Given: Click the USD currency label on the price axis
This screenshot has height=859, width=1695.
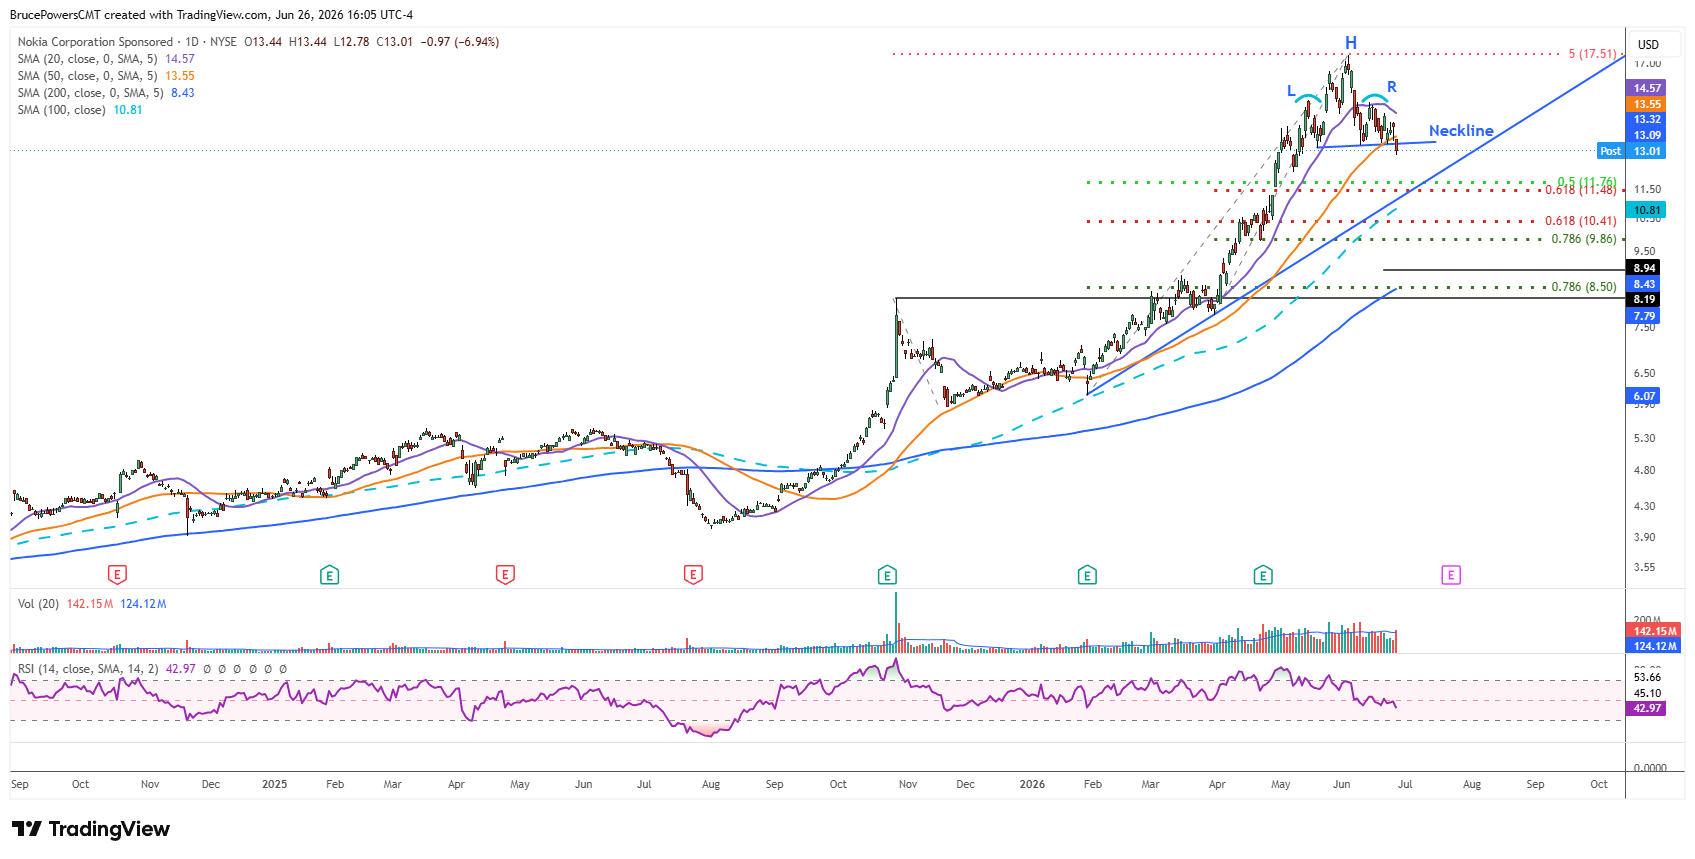Looking at the screenshot, I should pos(1648,45).
